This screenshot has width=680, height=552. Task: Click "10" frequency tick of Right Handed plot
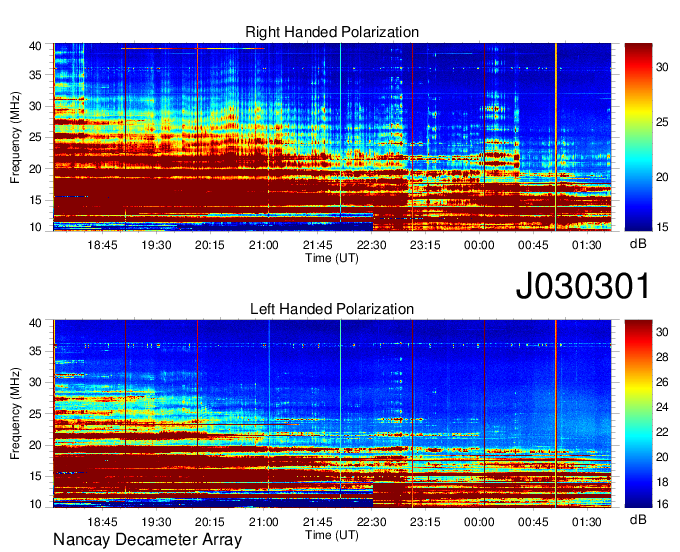click(35, 227)
